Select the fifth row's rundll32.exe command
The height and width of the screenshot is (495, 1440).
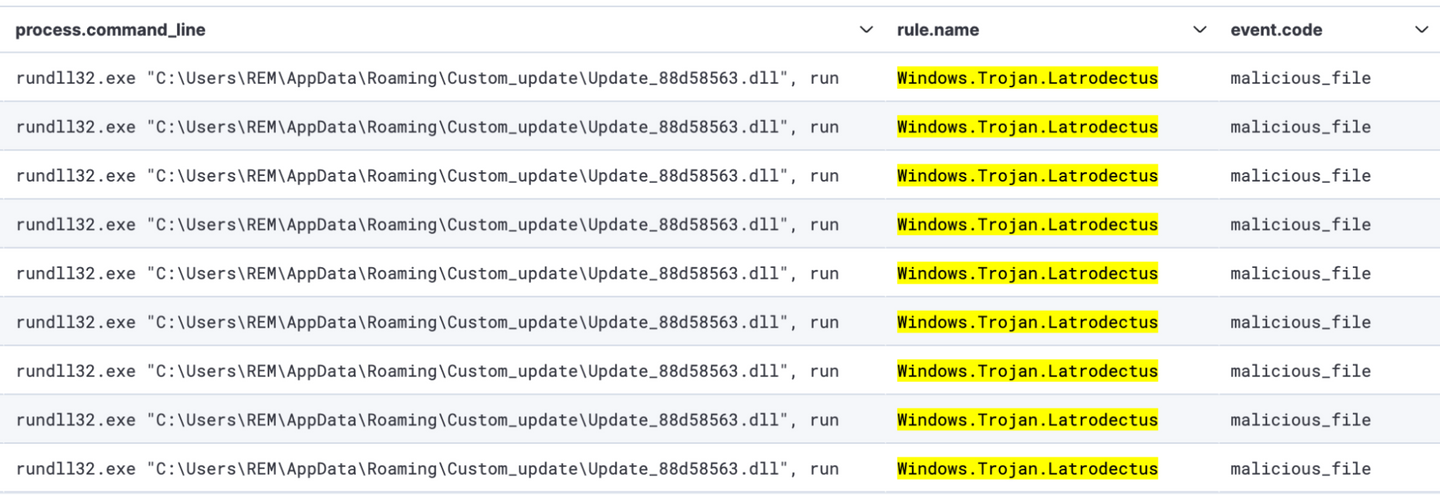click(427, 274)
